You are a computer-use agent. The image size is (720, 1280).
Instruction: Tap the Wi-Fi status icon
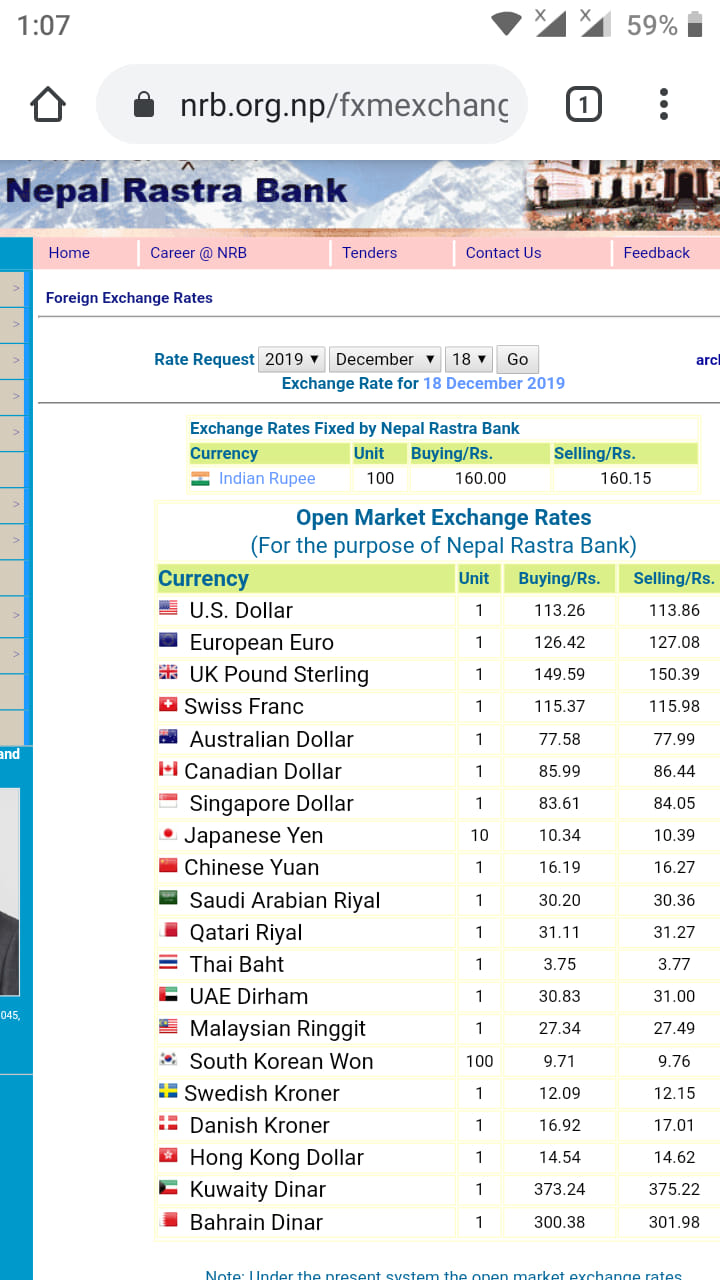tap(507, 24)
